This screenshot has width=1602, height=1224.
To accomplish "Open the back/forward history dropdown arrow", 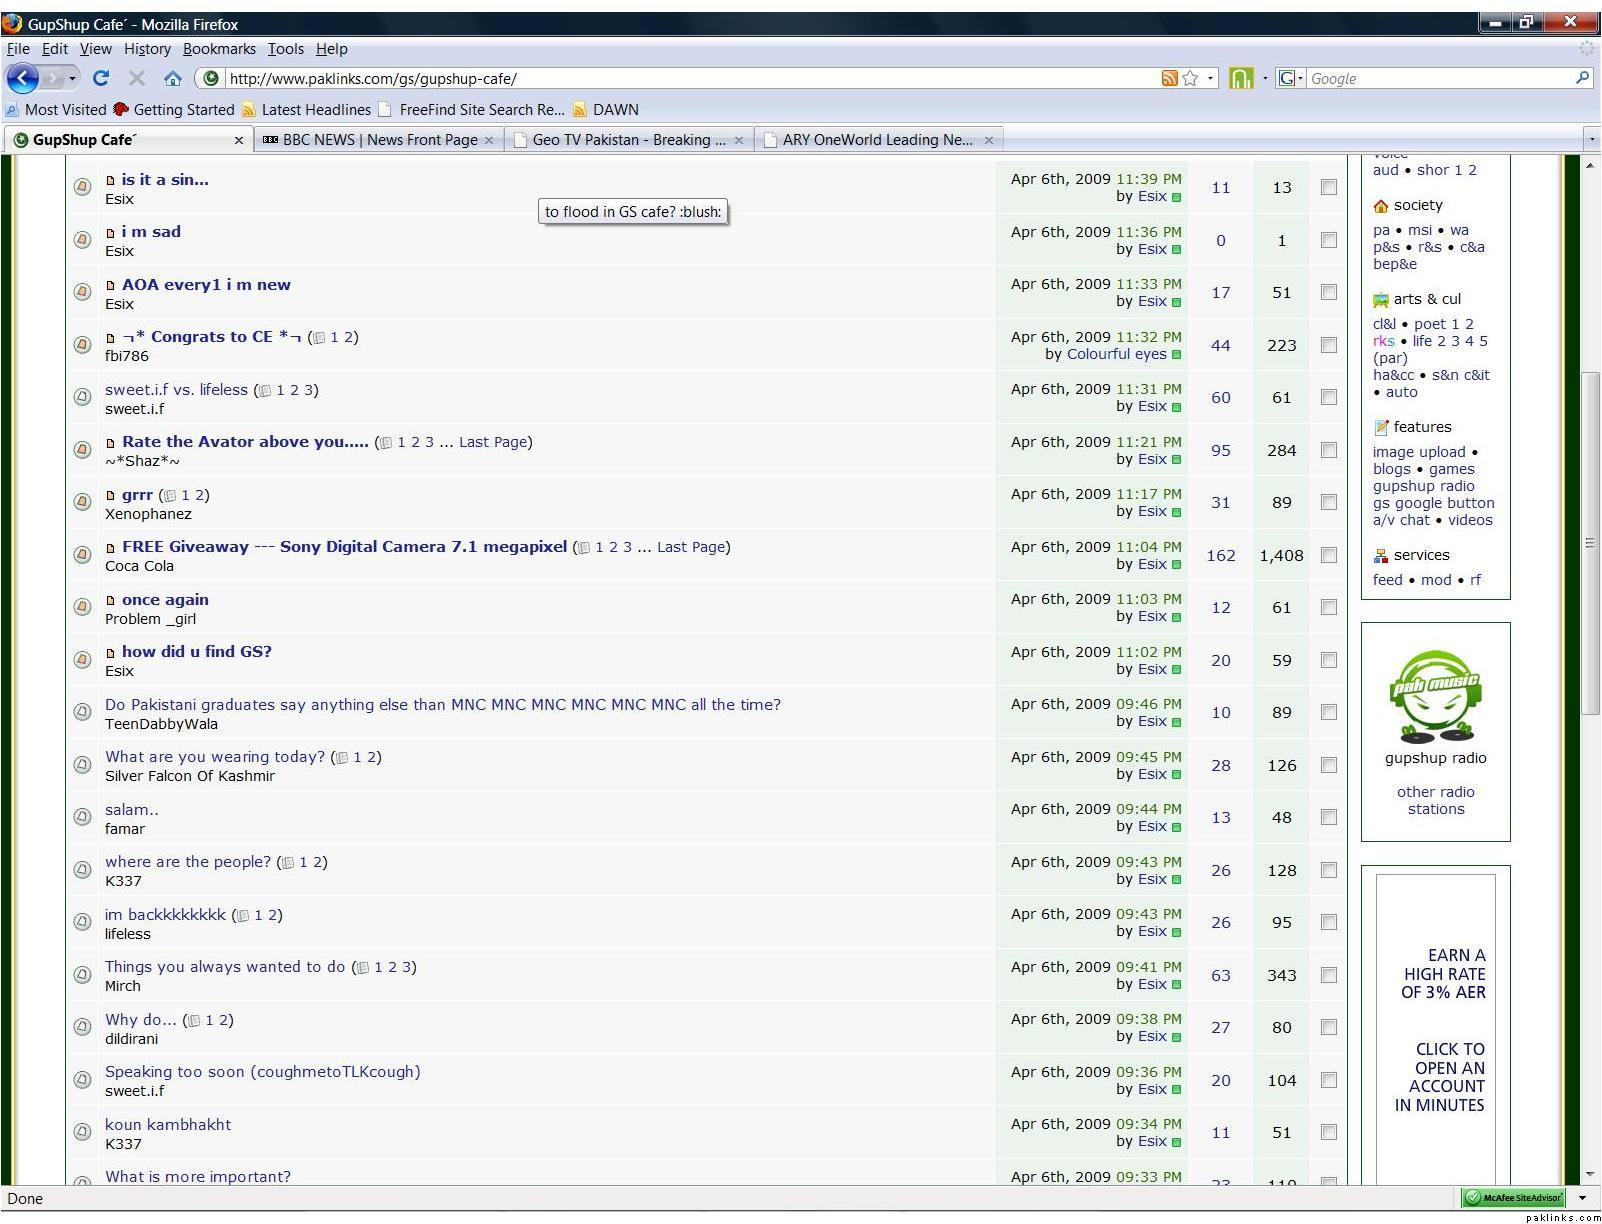I will click(72, 78).
